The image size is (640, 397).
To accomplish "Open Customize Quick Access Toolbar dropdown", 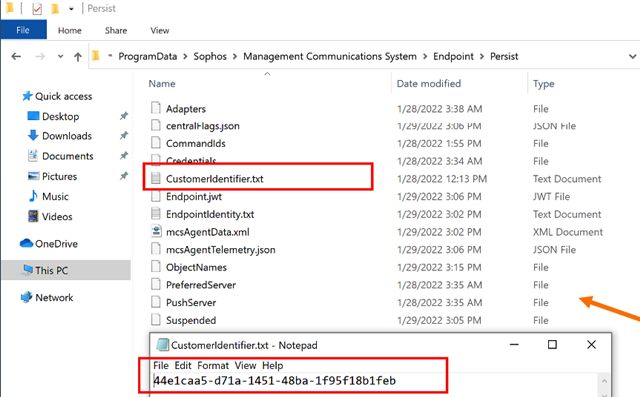I will [x=71, y=9].
